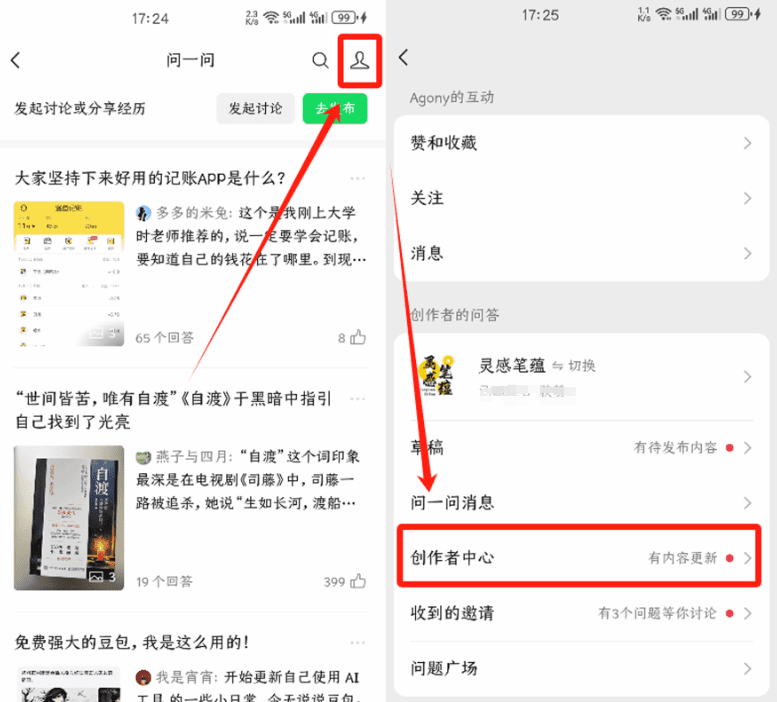Viewport: 777px width, 702px height.
Task: Open the 关注 entry
Action: pos(581,198)
